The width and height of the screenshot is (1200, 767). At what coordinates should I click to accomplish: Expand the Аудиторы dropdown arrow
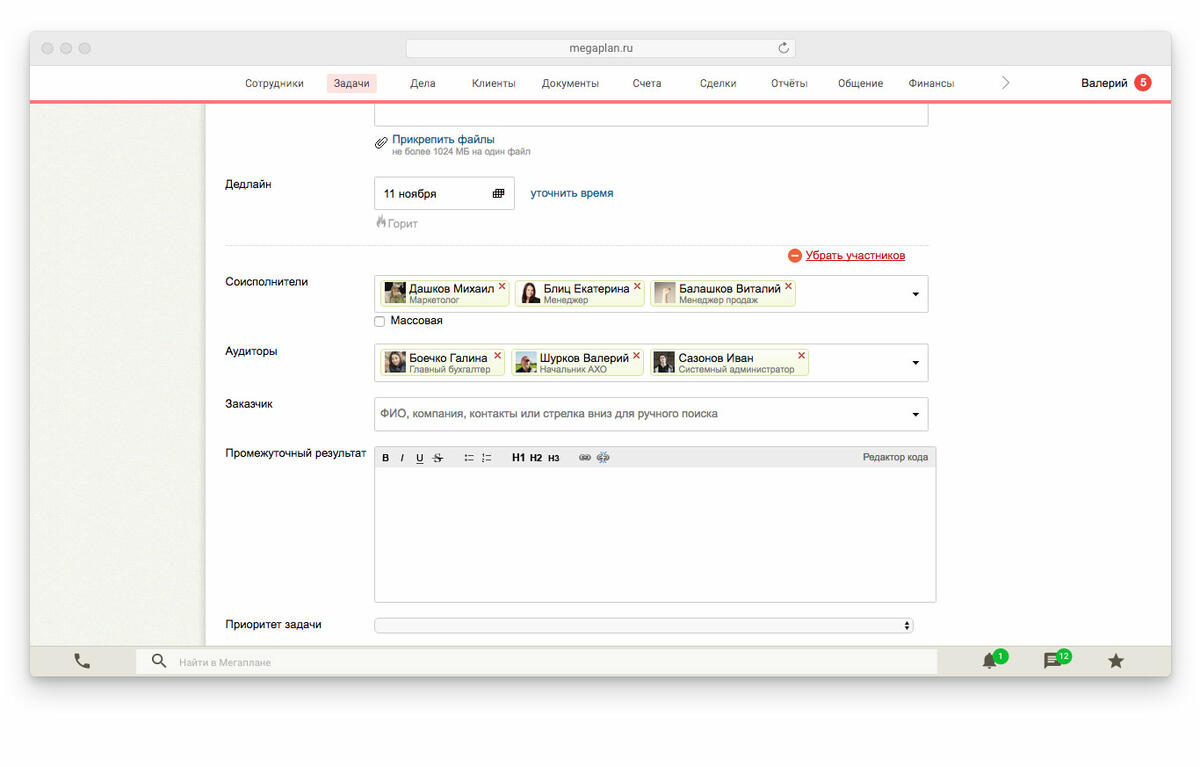915,363
